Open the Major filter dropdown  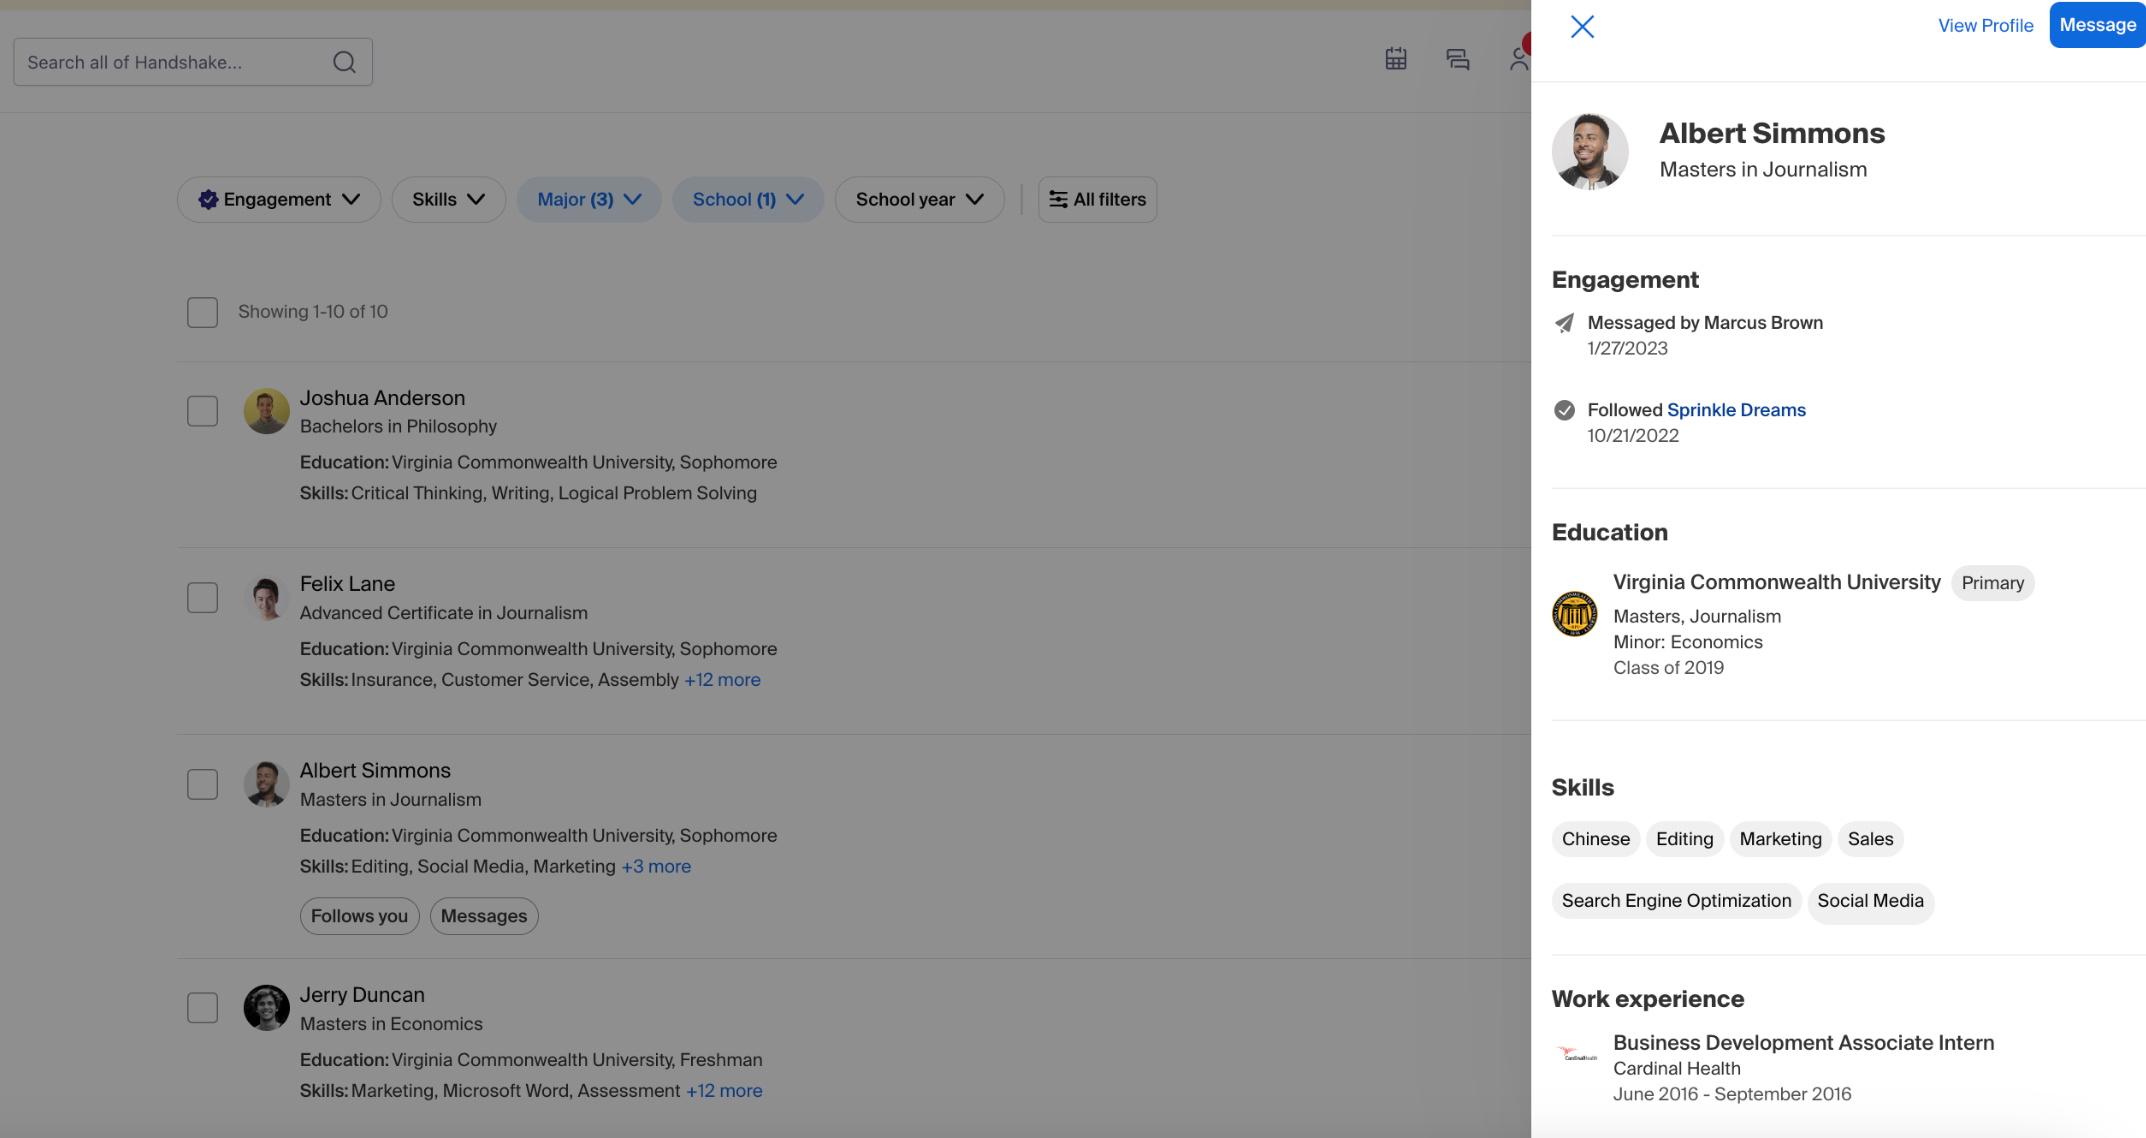click(x=588, y=199)
